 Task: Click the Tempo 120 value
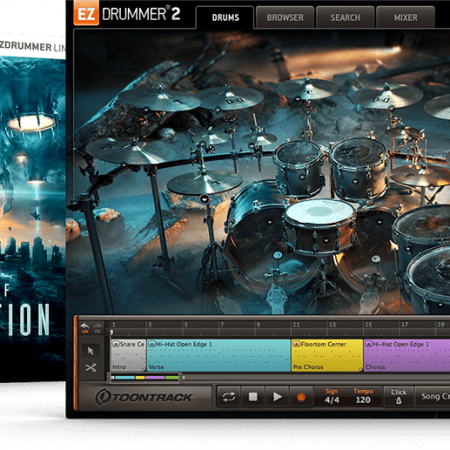pyautogui.click(x=363, y=400)
